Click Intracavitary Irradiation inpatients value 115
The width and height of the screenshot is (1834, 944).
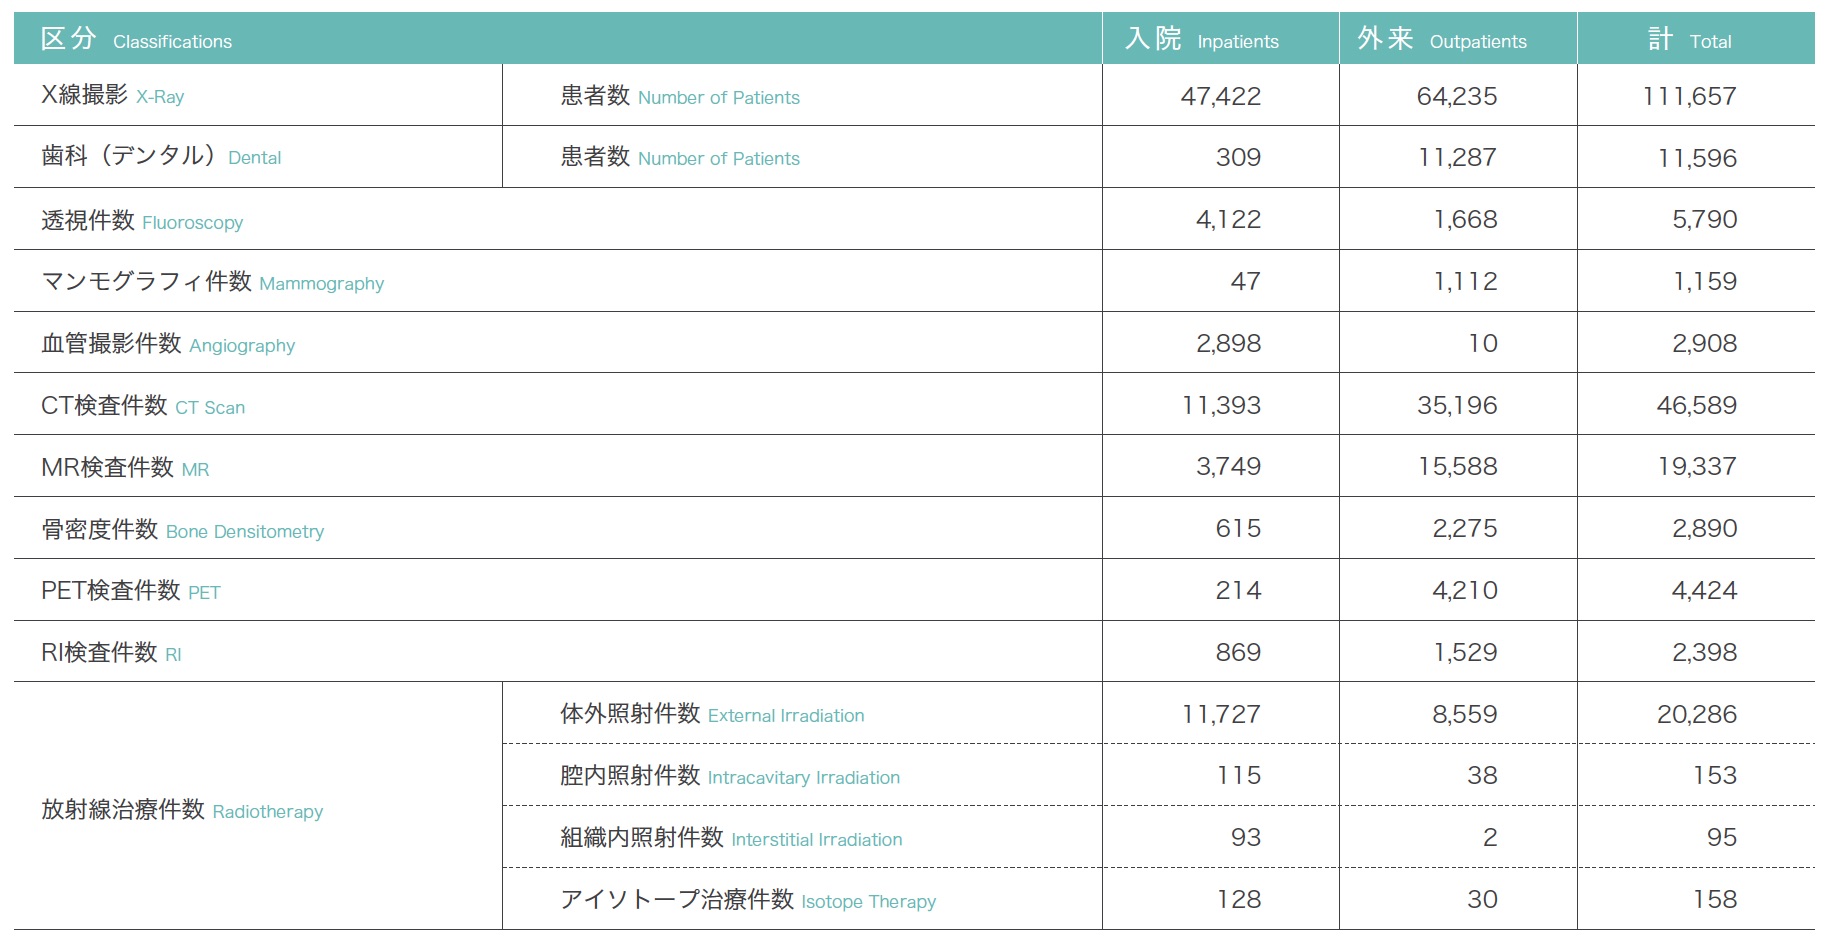coord(1239,776)
